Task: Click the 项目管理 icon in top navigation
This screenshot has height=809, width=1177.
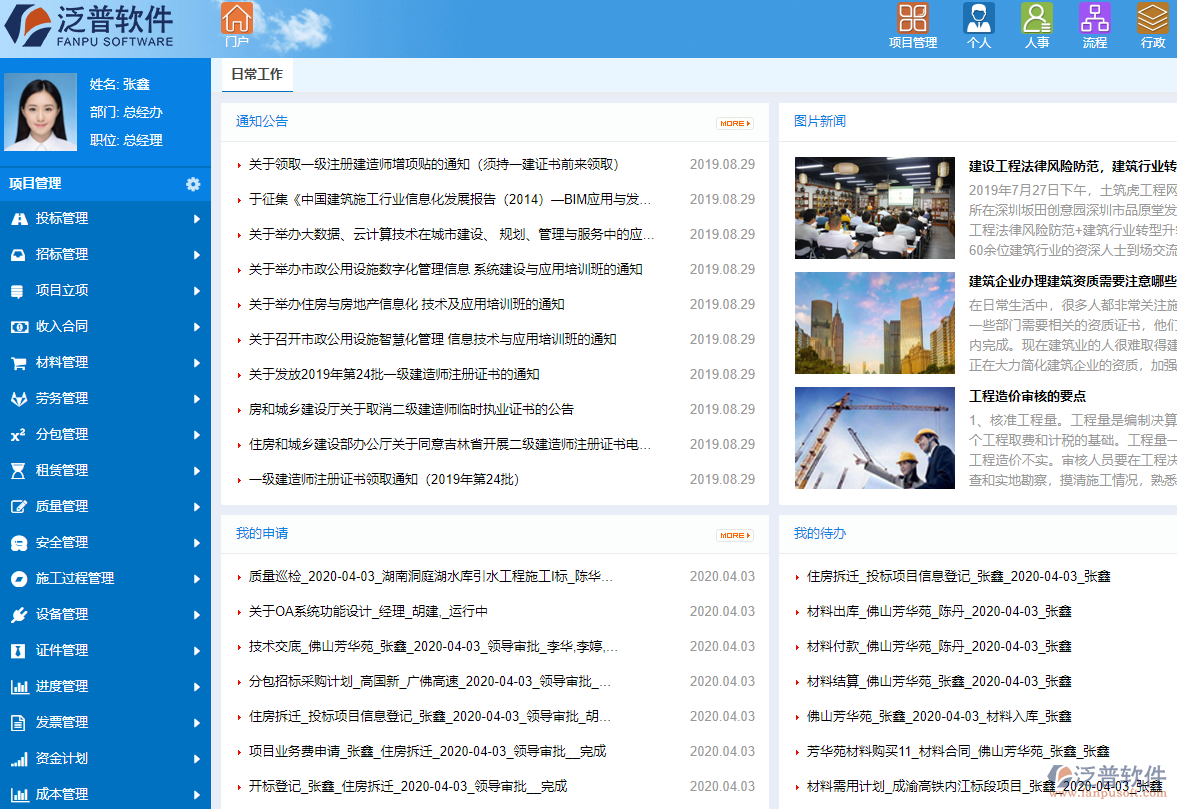Action: [912, 17]
